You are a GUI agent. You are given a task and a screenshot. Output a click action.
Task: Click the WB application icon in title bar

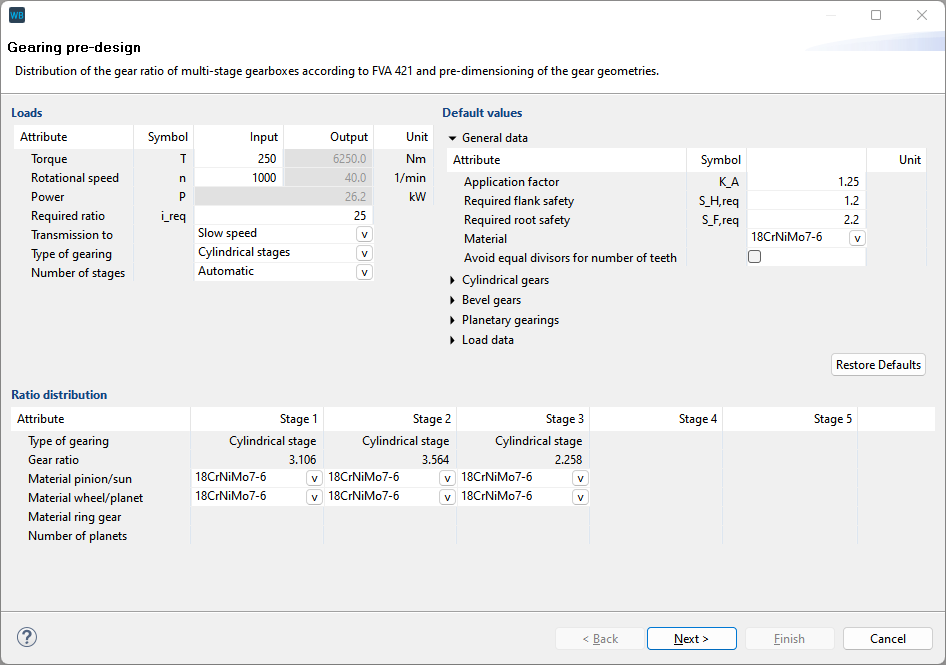click(17, 15)
